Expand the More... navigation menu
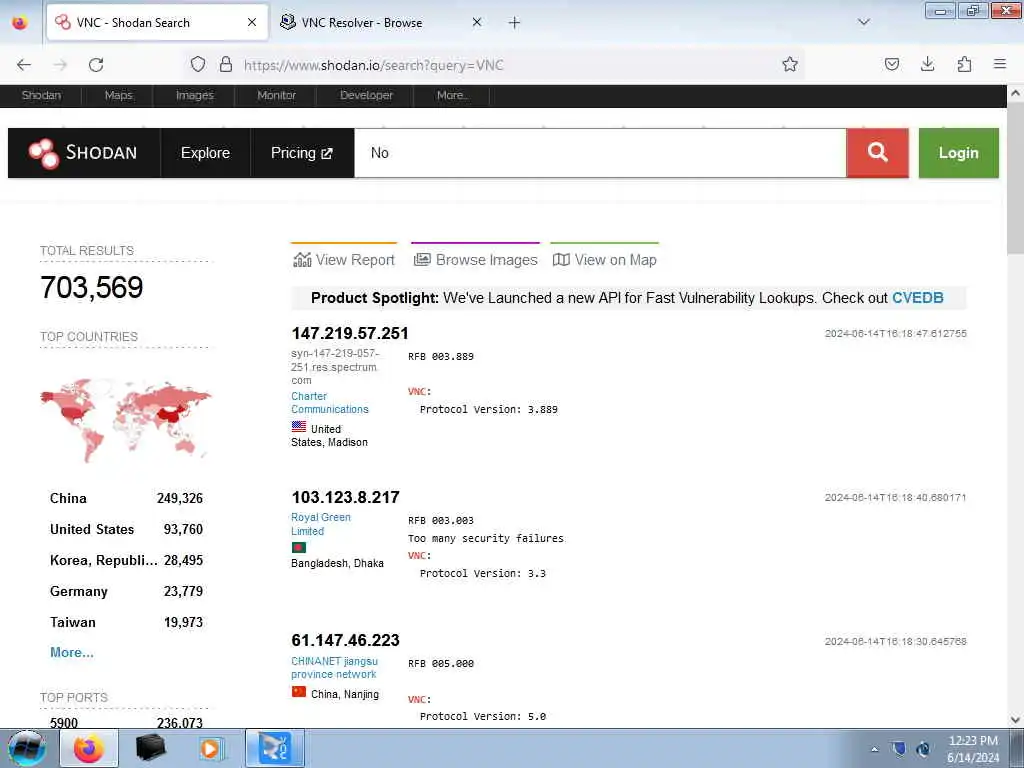Image resolution: width=1024 pixels, height=768 pixels. [453, 95]
